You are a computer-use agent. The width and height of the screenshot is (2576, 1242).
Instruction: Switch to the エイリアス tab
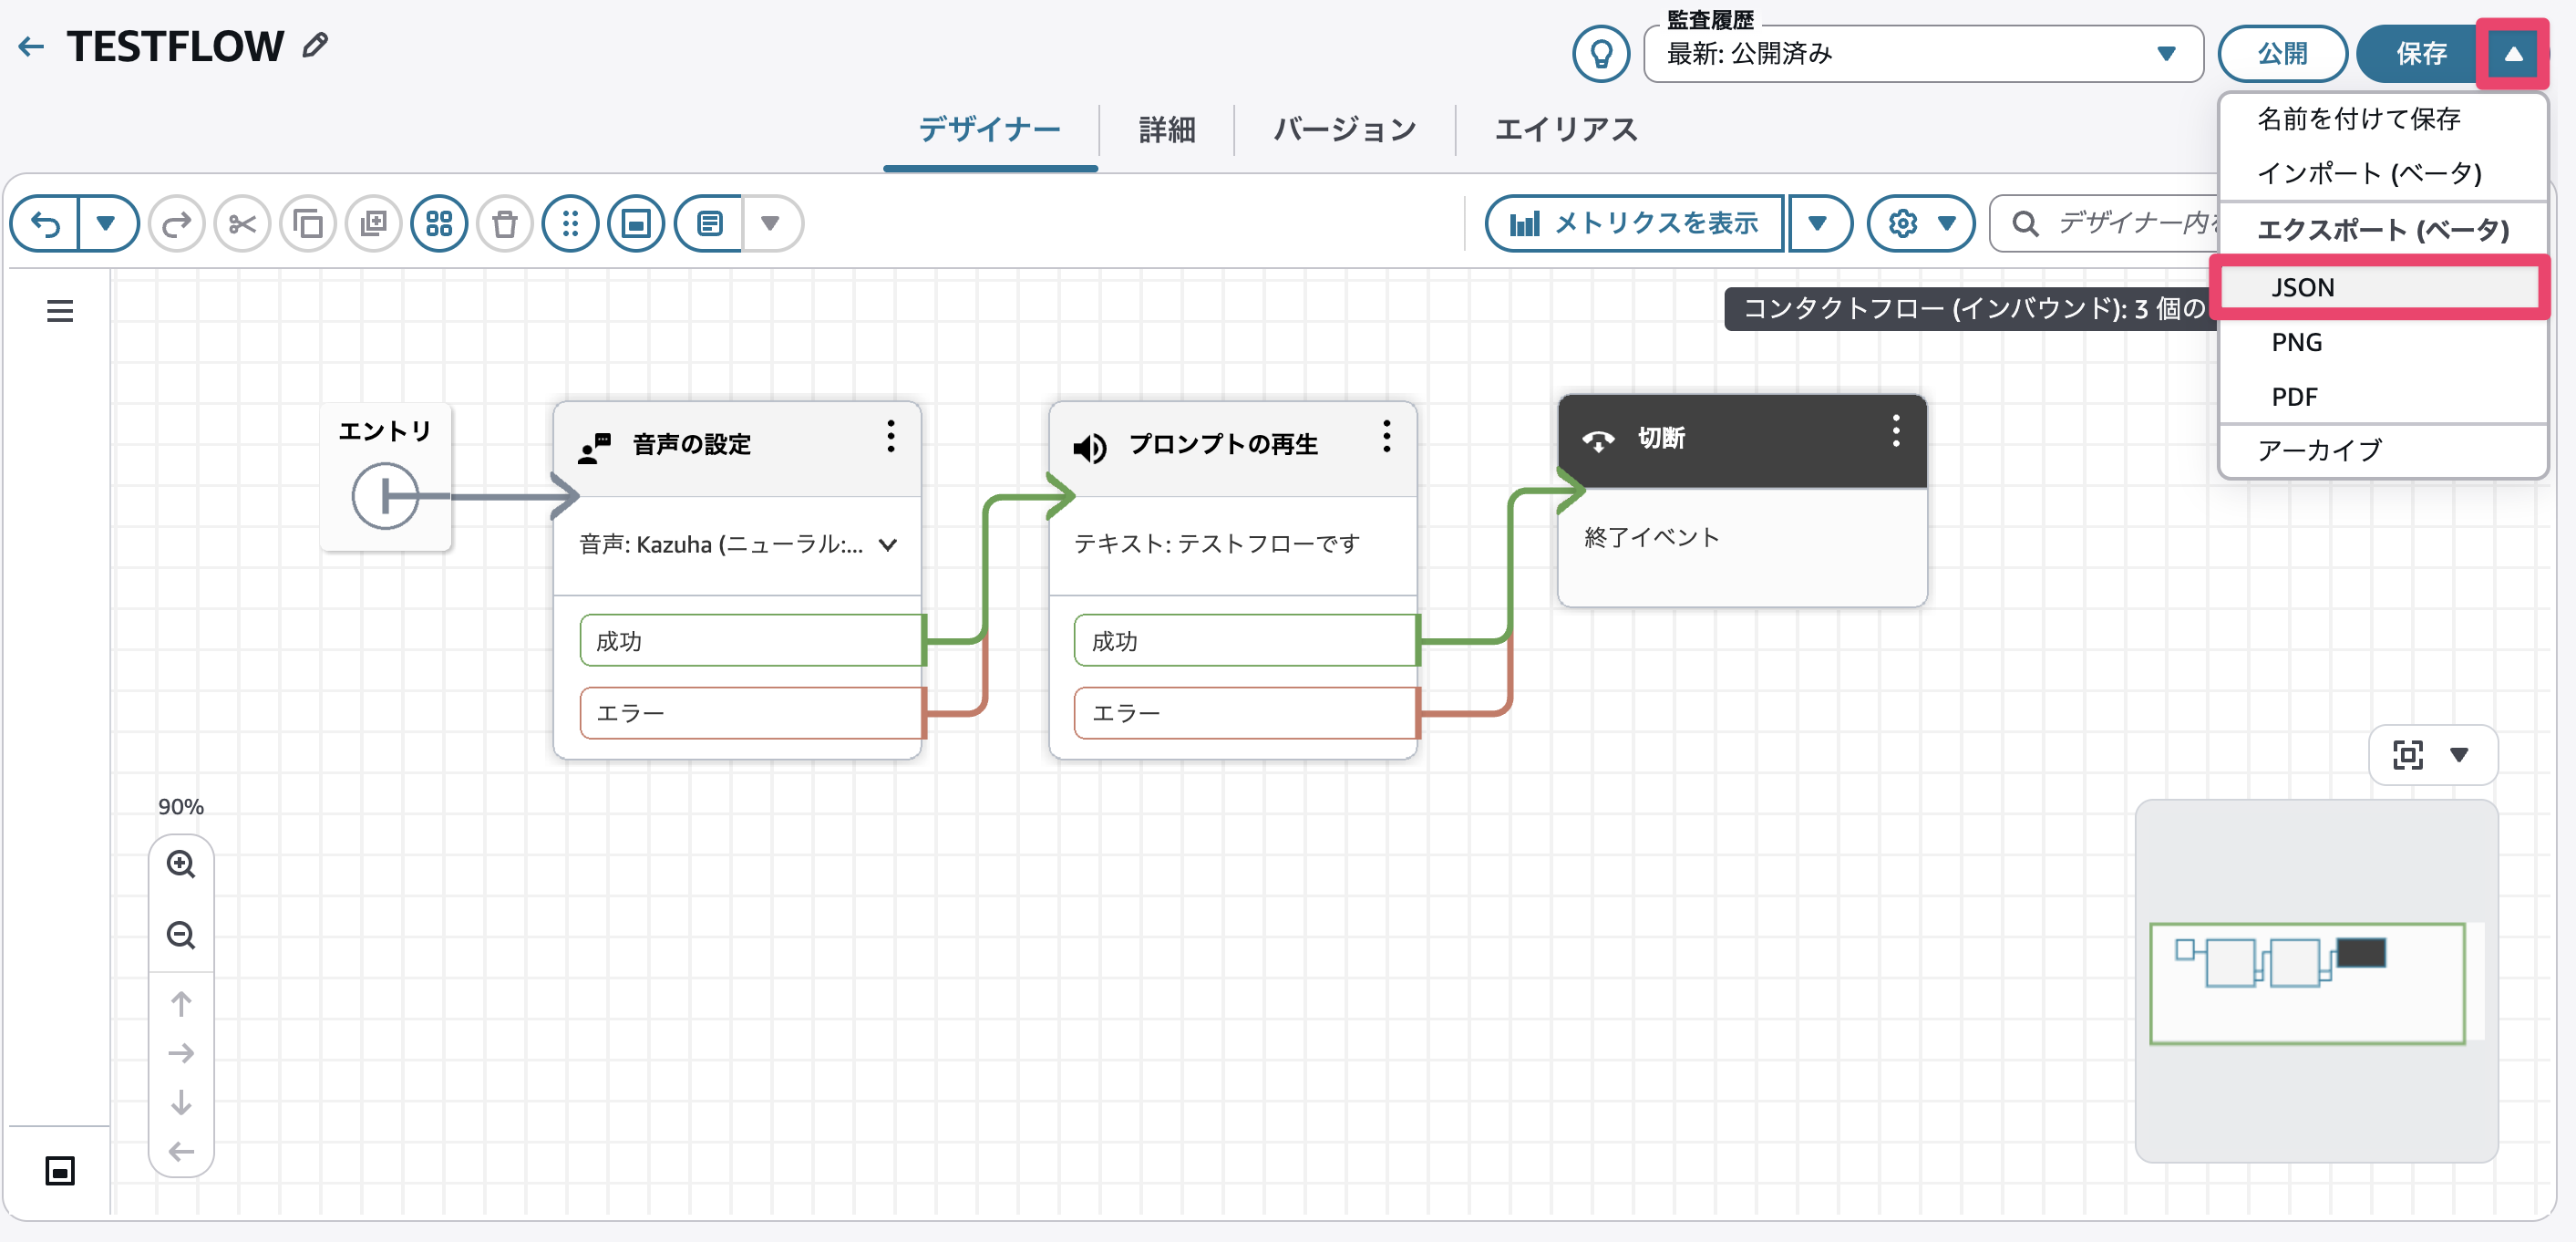(1565, 130)
